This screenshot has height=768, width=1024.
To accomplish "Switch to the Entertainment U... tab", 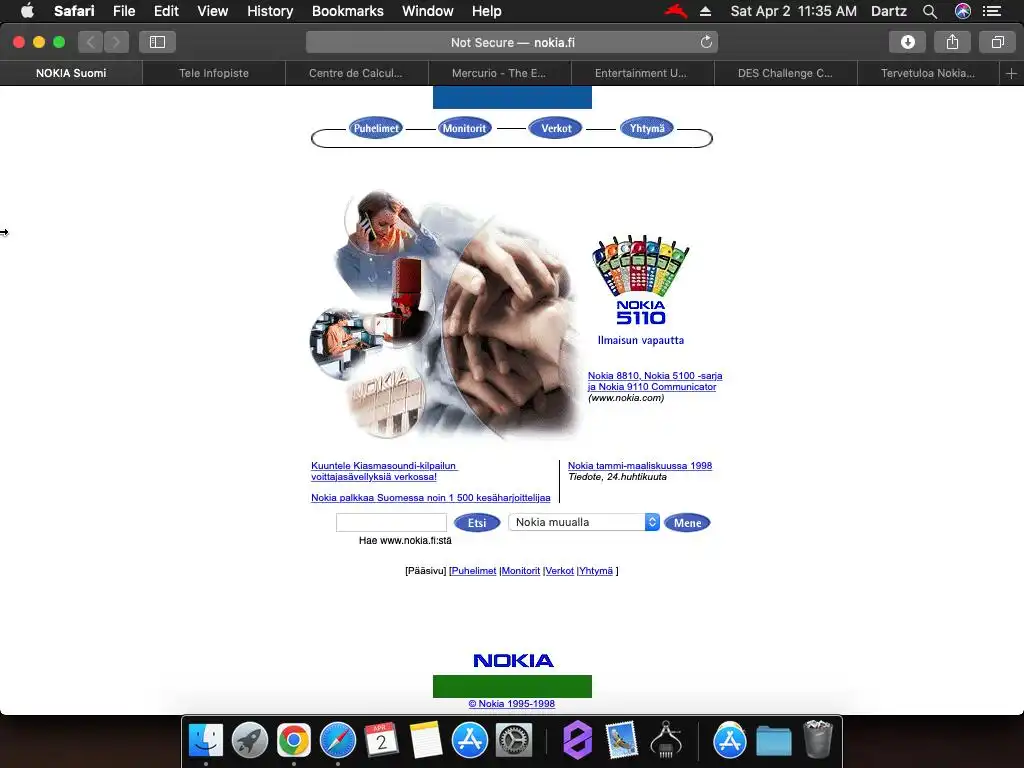I will point(641,73).
